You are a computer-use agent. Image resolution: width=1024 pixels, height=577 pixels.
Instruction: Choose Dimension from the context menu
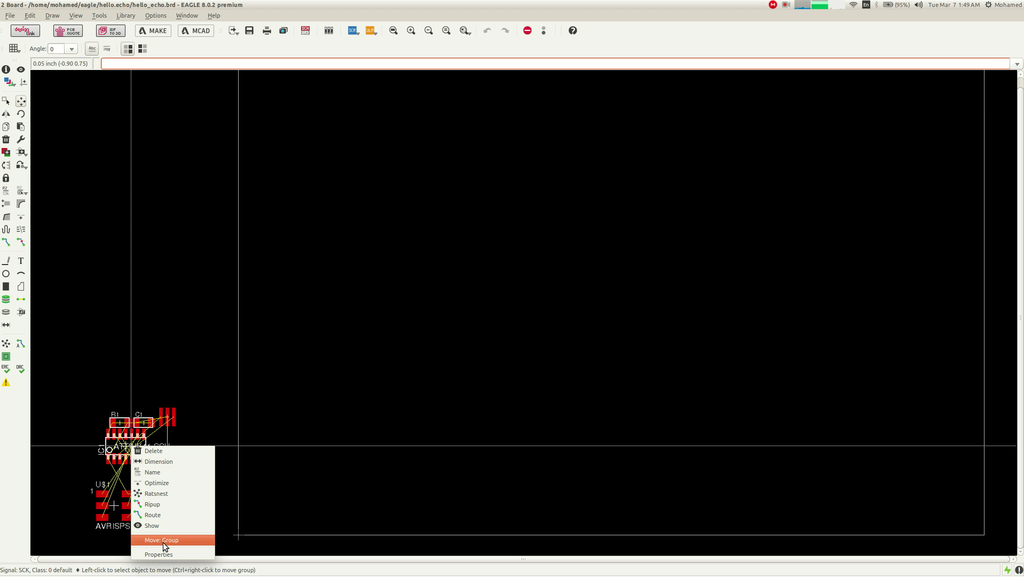coord(173,461)
